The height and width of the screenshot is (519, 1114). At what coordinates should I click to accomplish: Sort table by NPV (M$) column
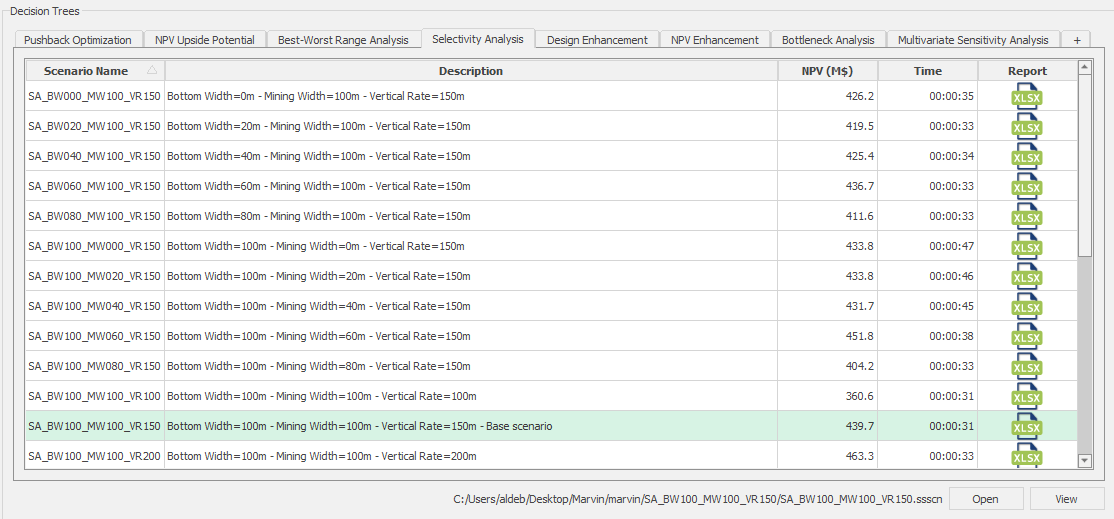pyautogui.click(x=827, y=71)
